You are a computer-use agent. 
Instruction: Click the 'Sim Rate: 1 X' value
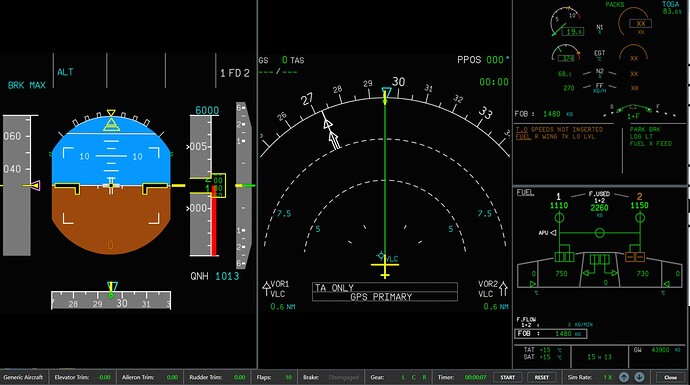click(608, 378)
